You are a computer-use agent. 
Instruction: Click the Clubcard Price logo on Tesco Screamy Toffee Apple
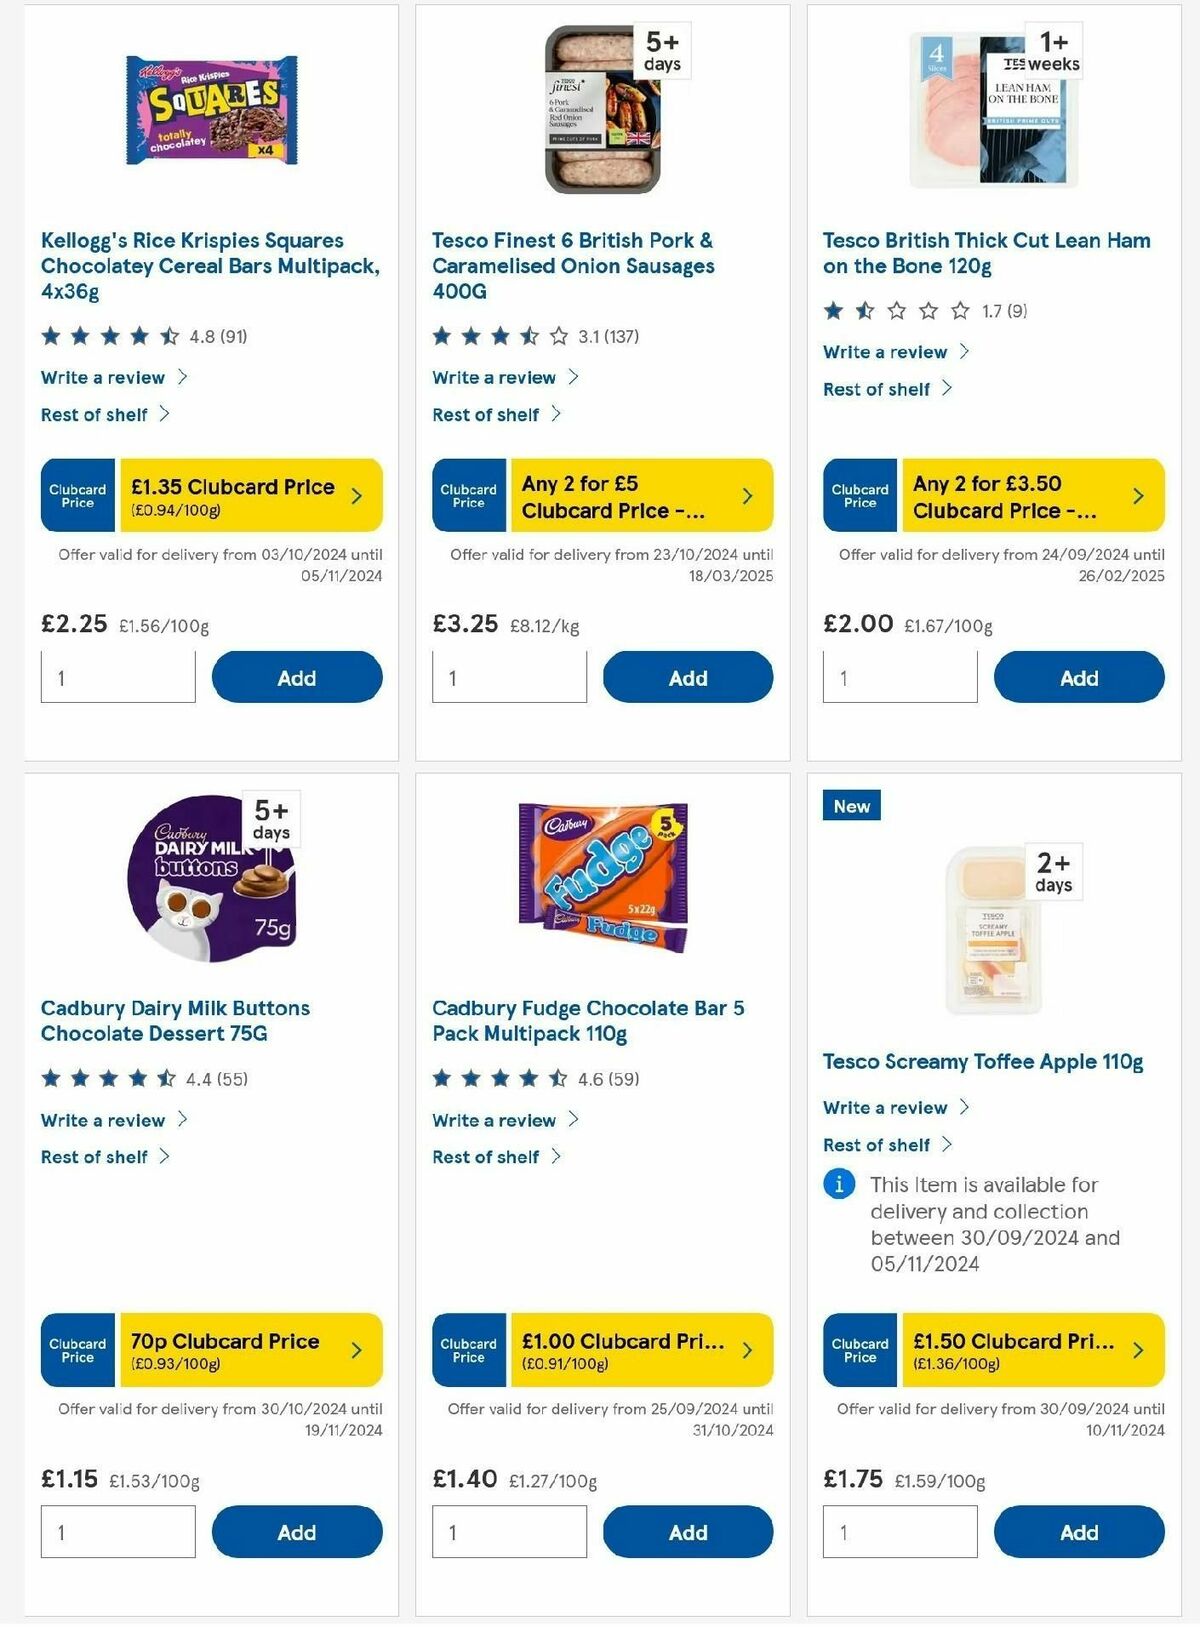point(858,1350)
